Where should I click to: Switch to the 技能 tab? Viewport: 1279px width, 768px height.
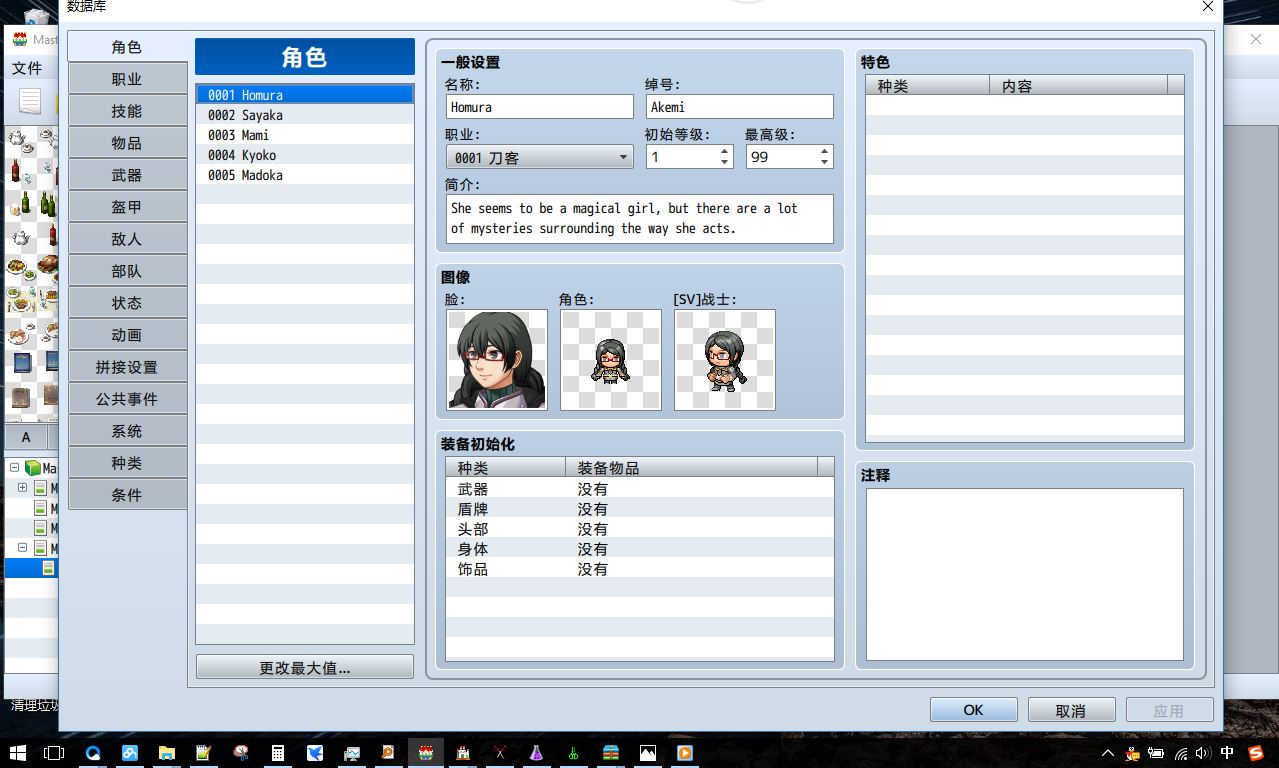coord(127,111)
